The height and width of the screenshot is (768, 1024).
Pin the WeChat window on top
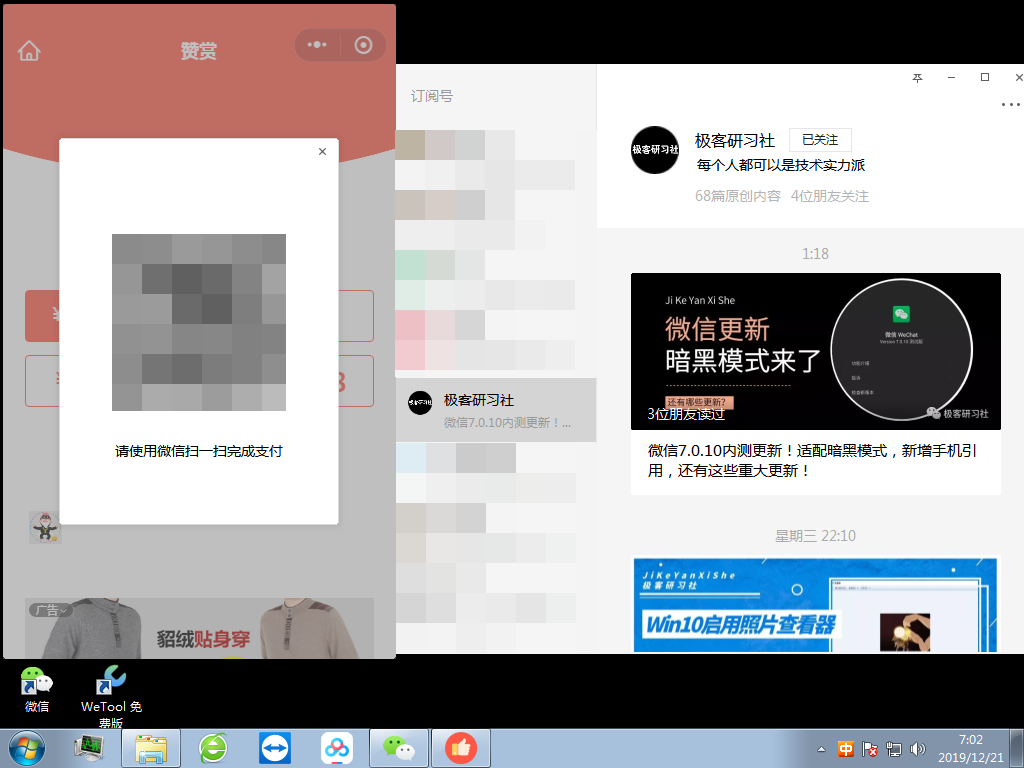coord(917,78)
